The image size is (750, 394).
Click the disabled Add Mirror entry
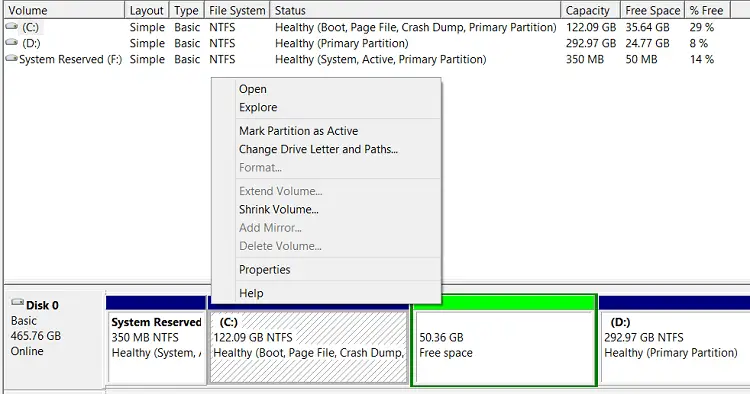click(270, 228)
